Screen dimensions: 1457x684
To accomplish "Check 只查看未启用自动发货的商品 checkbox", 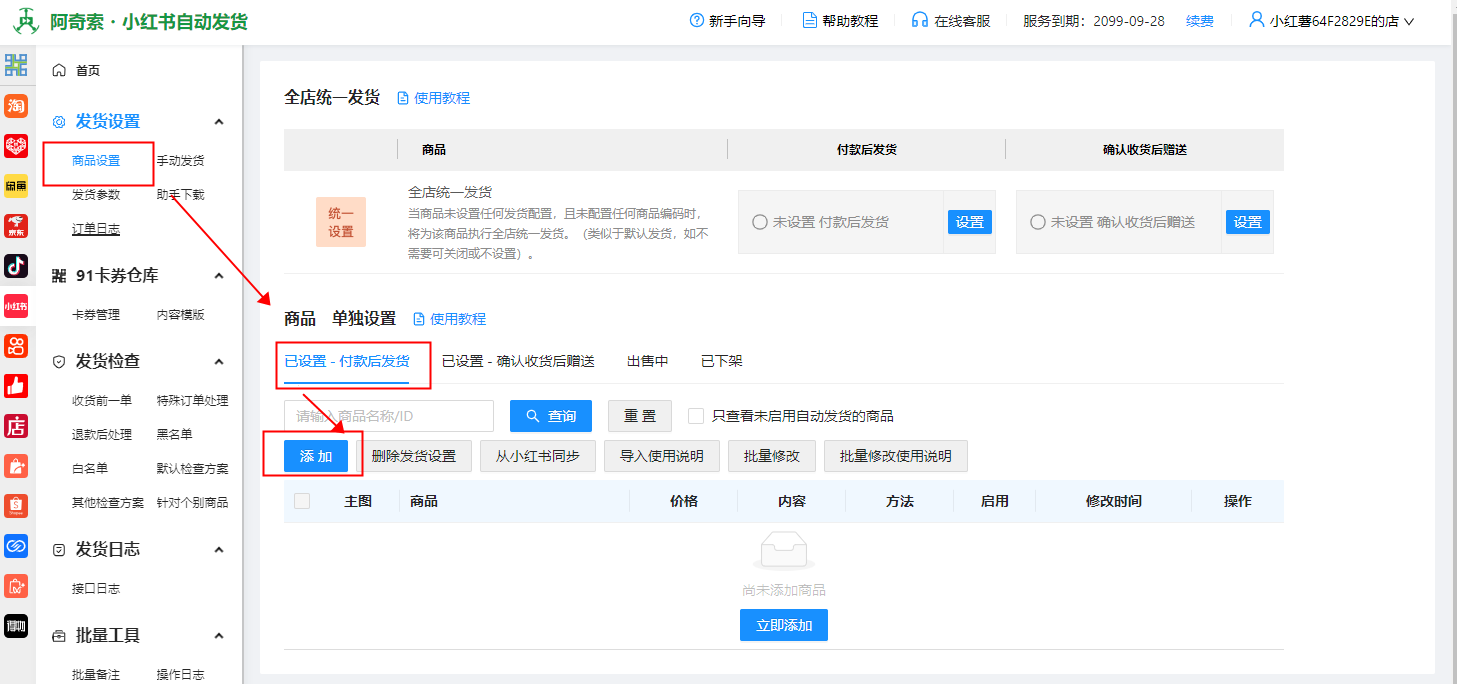I will click(696, 415).
